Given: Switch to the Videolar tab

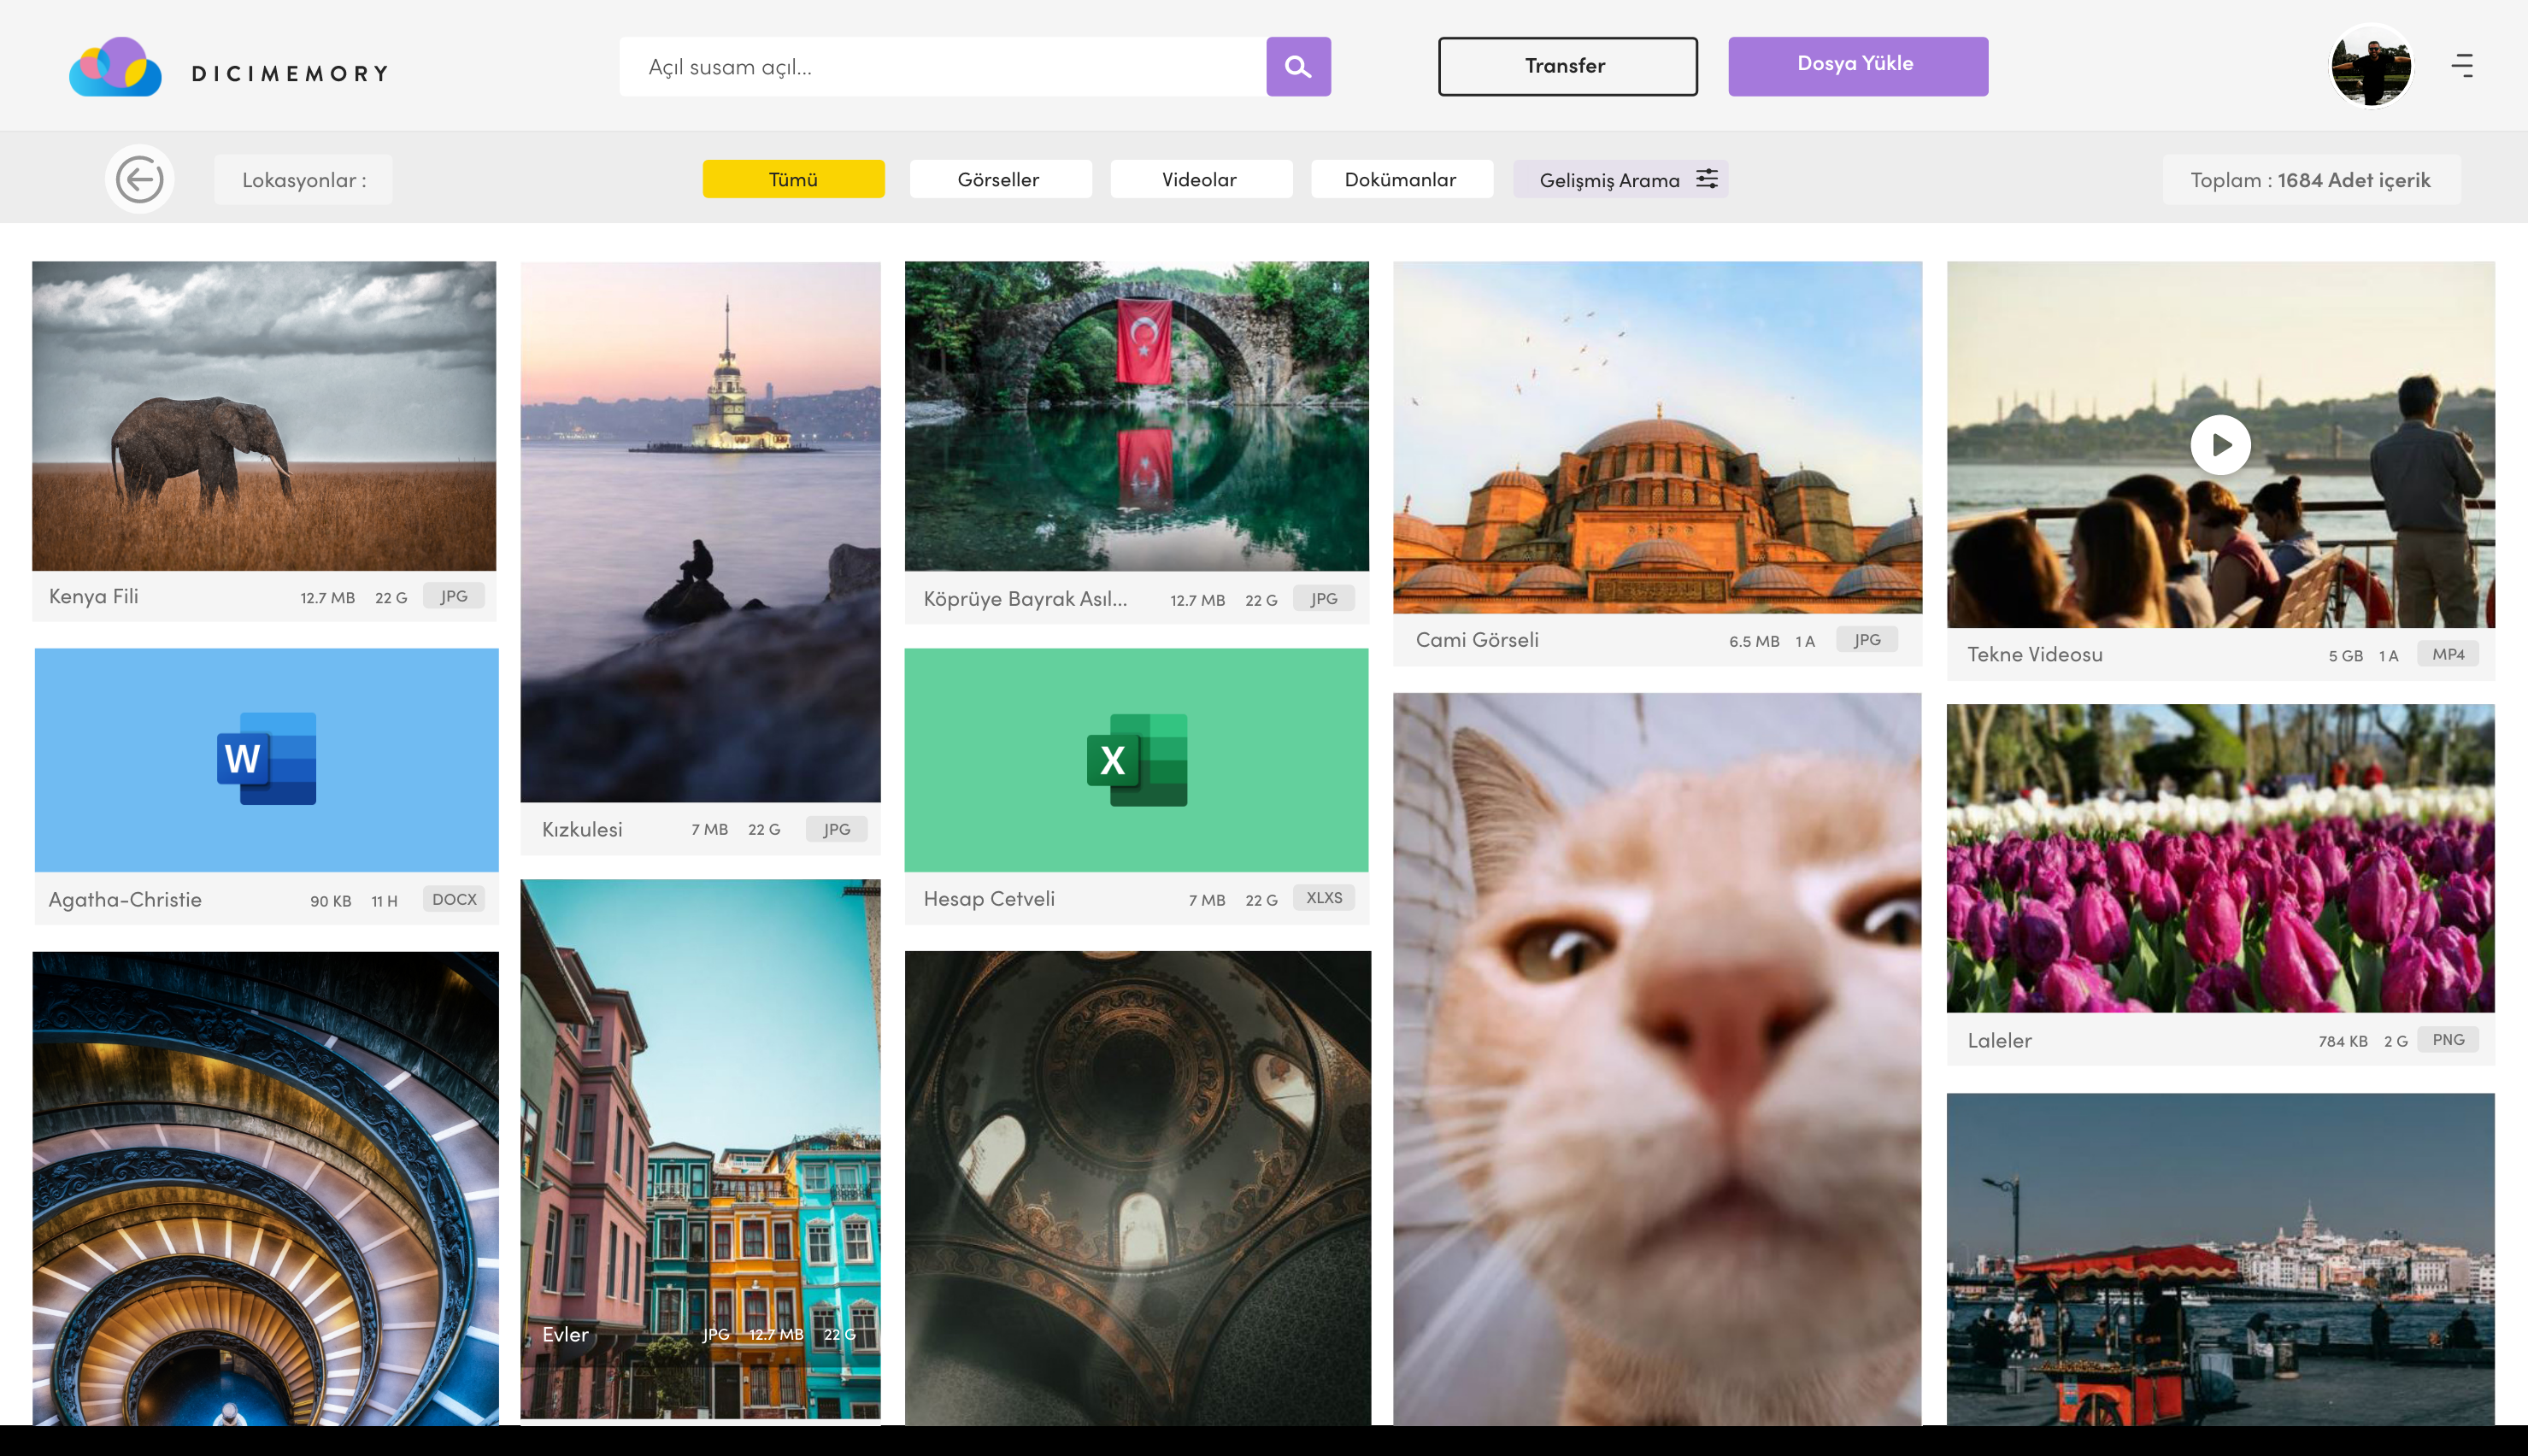Looking at the screenshot, I should pyautogui.click(x=1201, y=180).
